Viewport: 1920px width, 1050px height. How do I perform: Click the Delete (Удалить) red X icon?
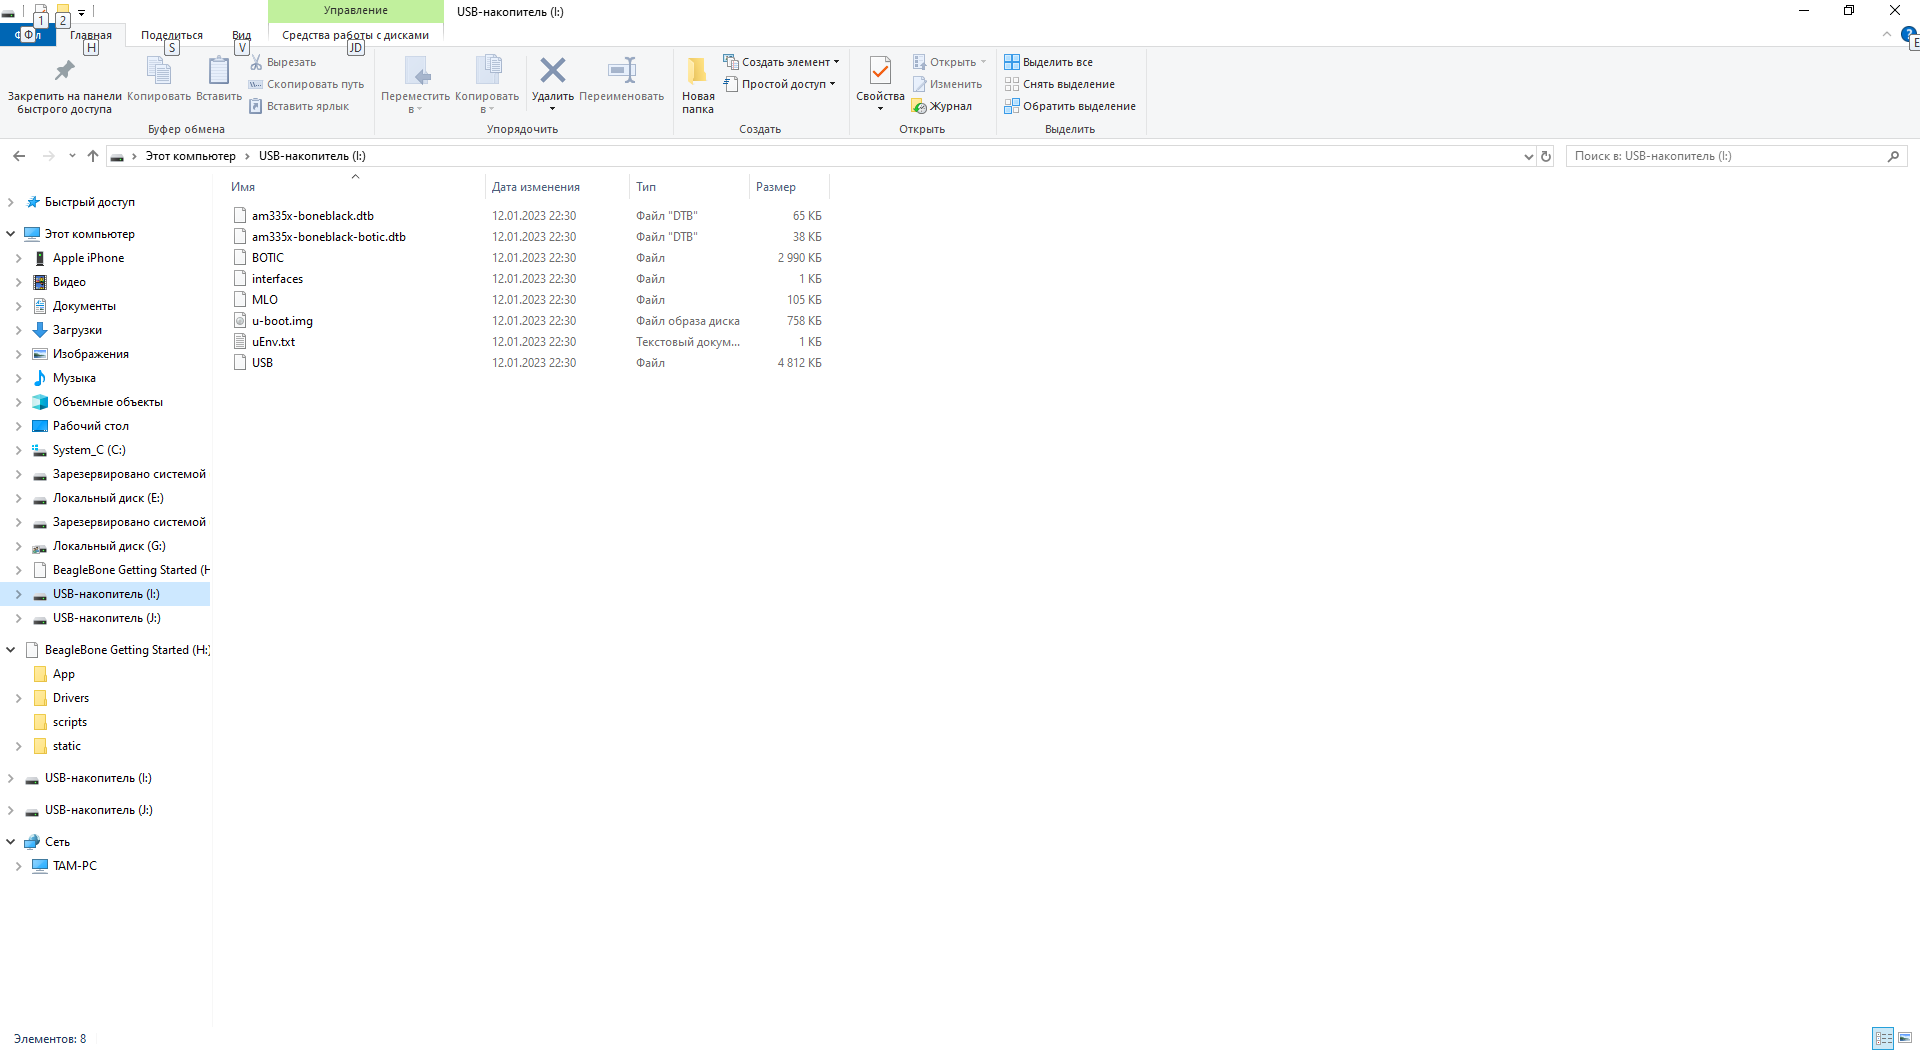[x=552, y=71]
